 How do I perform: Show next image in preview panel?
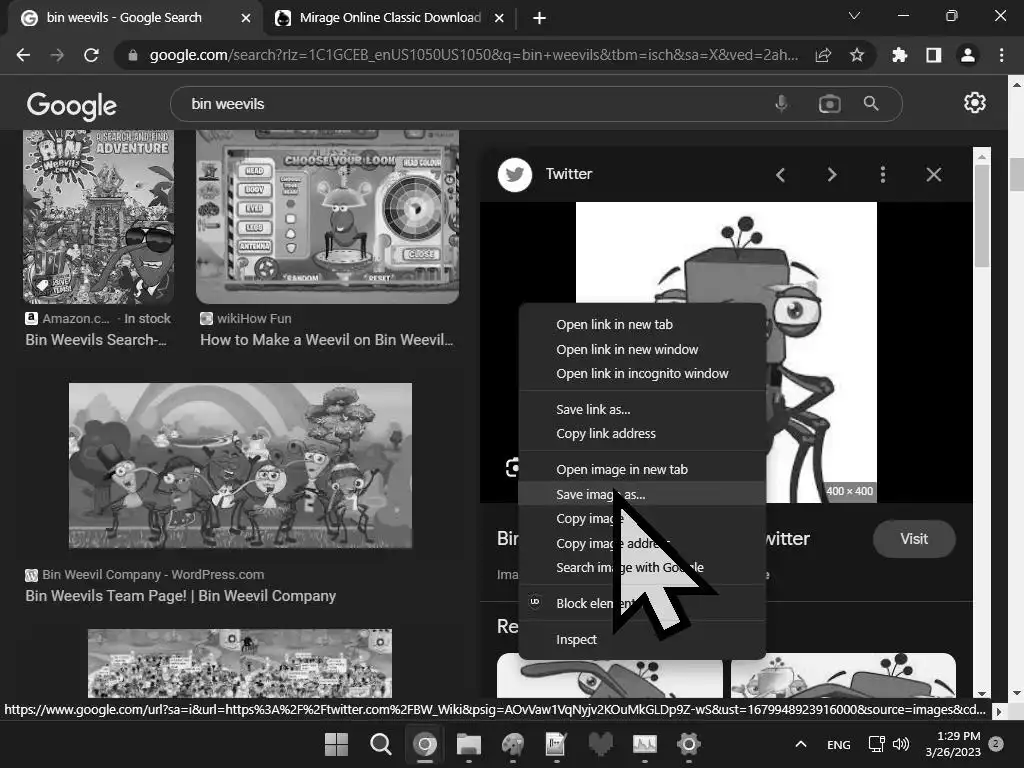(832, 174)
